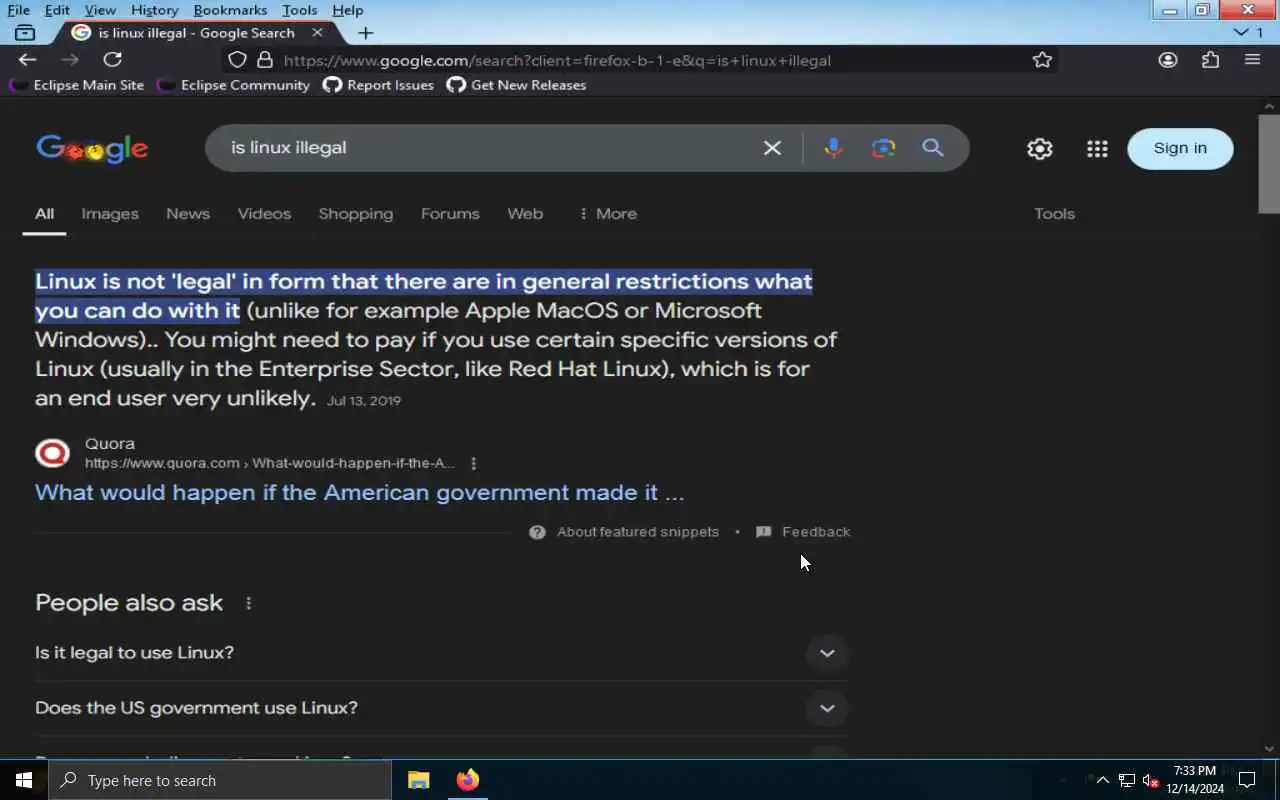Click the tracking protection shield icon

pos(237,60)
